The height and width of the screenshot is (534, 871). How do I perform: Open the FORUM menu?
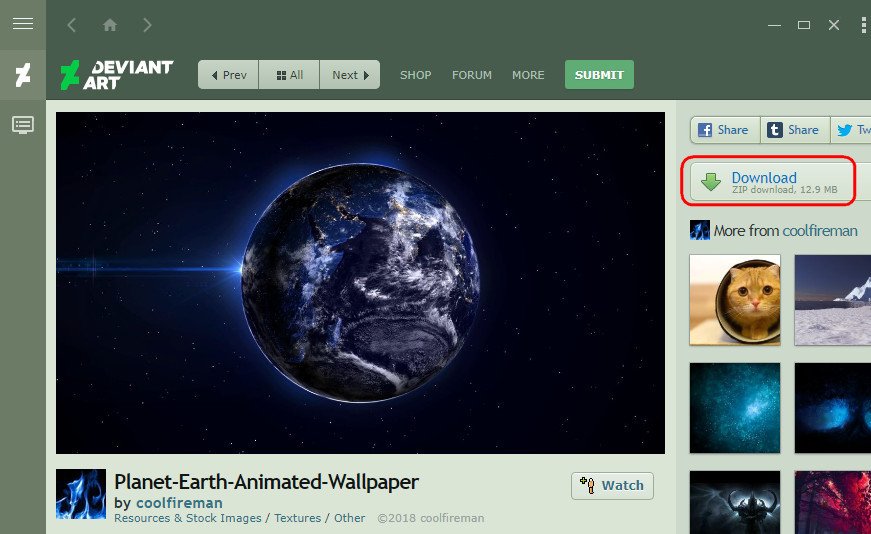click(472, 75)
